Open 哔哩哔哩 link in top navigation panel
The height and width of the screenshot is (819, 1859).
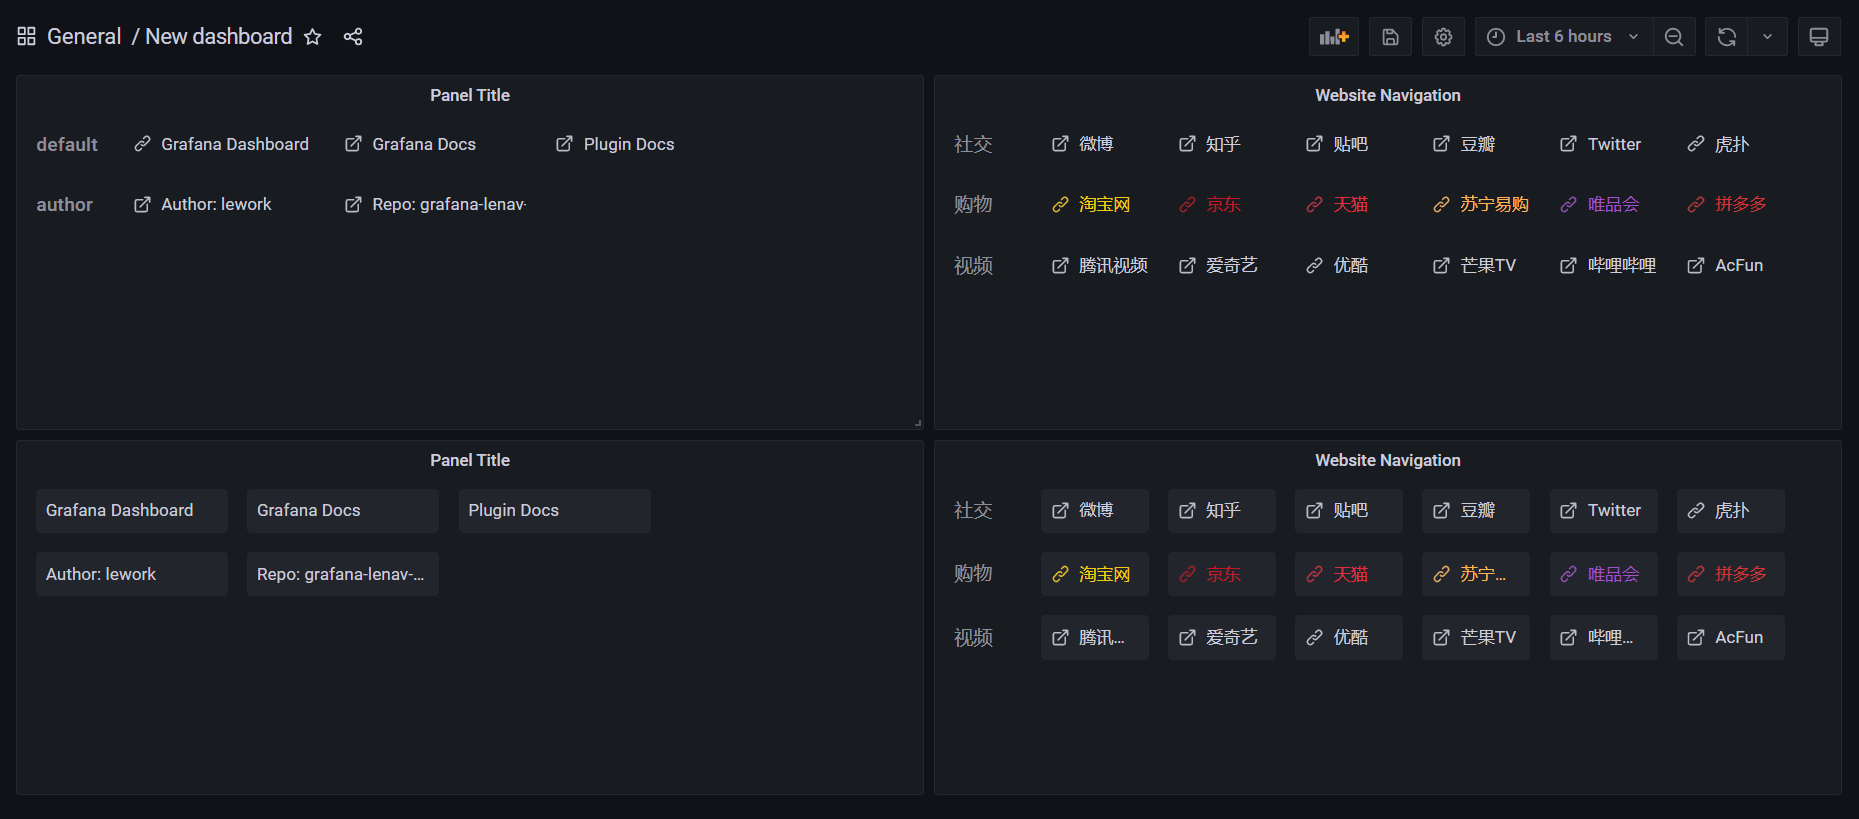click(x=1608, y=265)
